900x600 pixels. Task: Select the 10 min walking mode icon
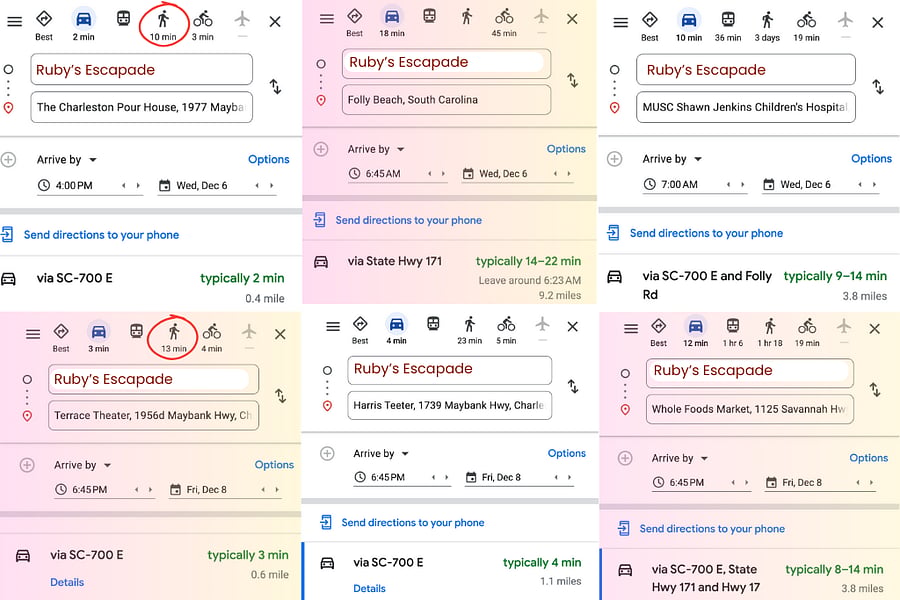[x=164, y=20]
